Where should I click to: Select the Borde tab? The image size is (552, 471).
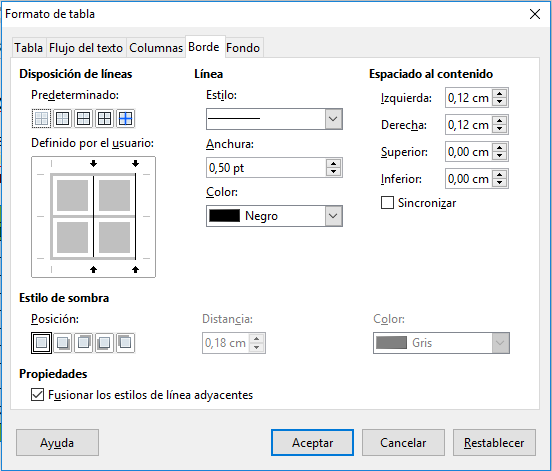[x=204, y=47]
